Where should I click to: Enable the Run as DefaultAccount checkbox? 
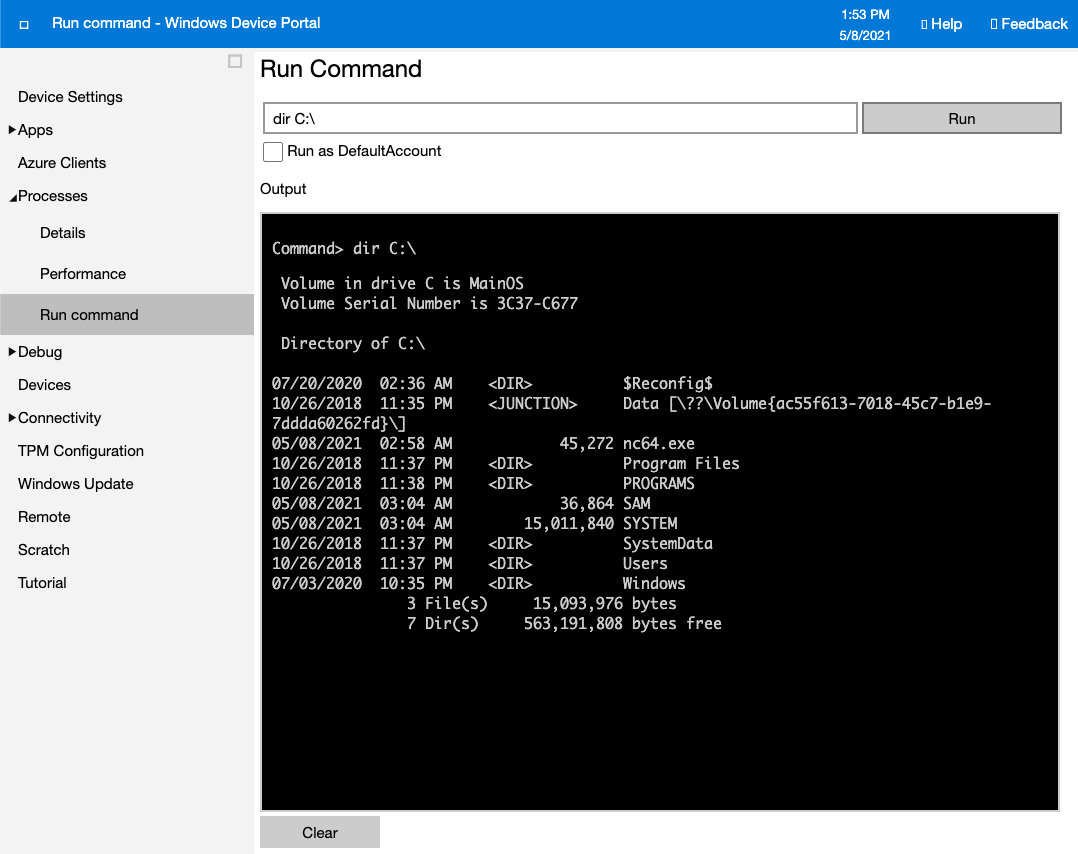272,152
